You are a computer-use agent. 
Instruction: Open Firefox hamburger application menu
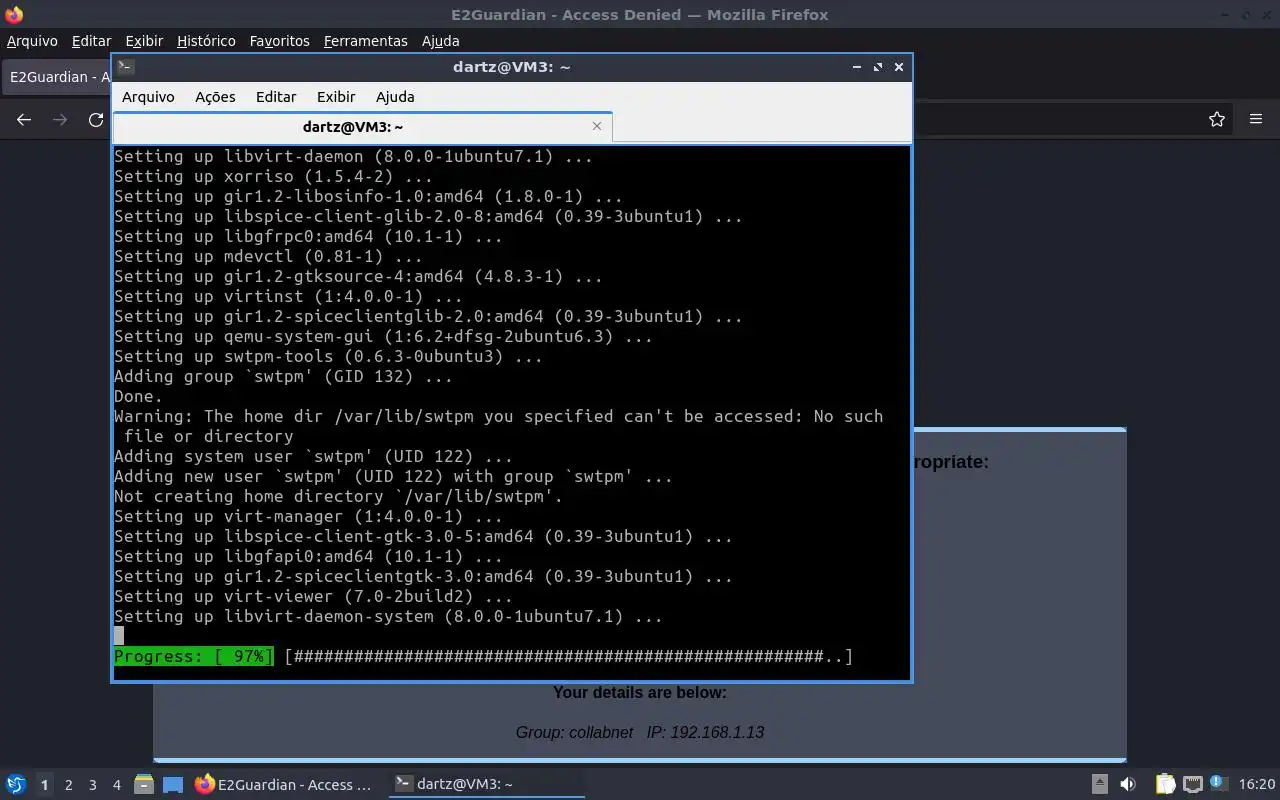pyautogui.click(x=1256, y=119)
